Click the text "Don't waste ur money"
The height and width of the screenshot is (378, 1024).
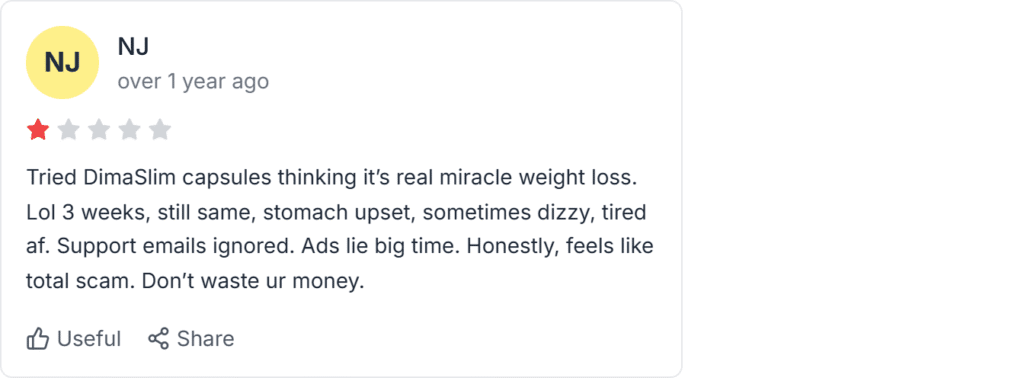249,283
